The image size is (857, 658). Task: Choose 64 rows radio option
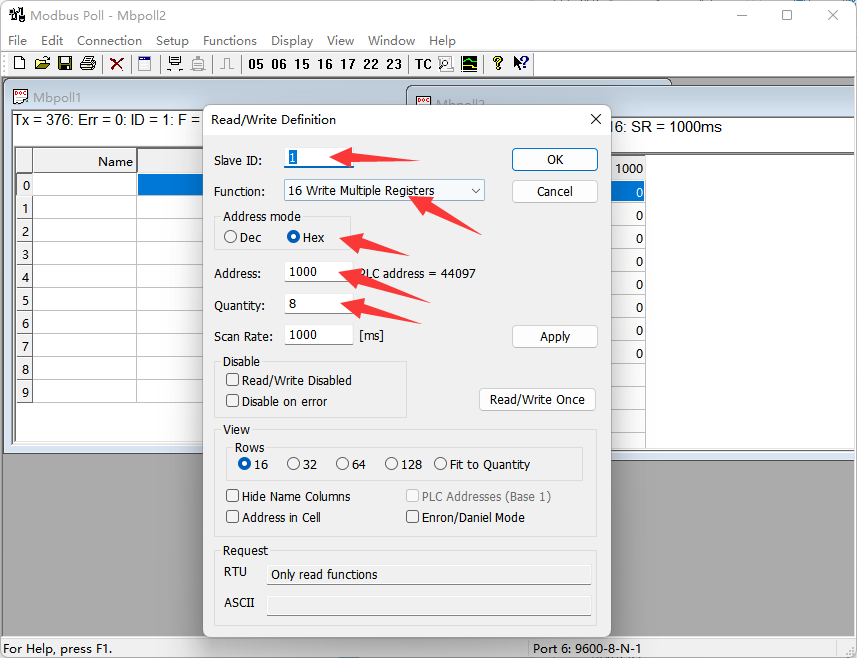click(x=343, y=464)
